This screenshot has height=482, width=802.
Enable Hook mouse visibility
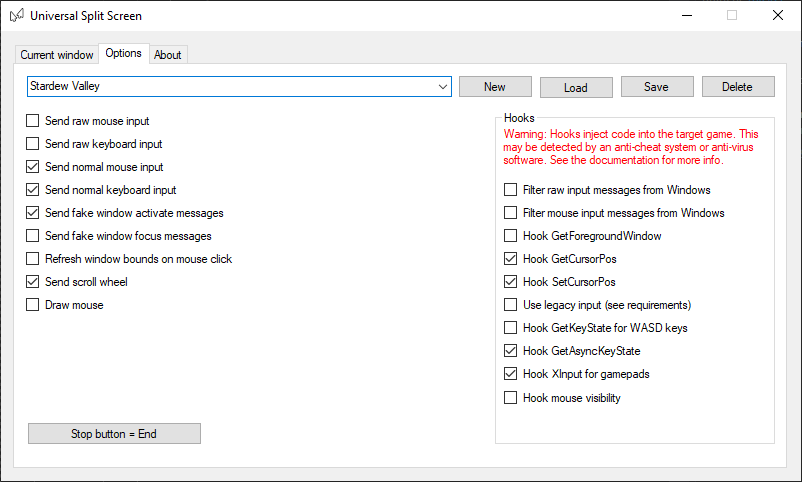tap(510, 398)
